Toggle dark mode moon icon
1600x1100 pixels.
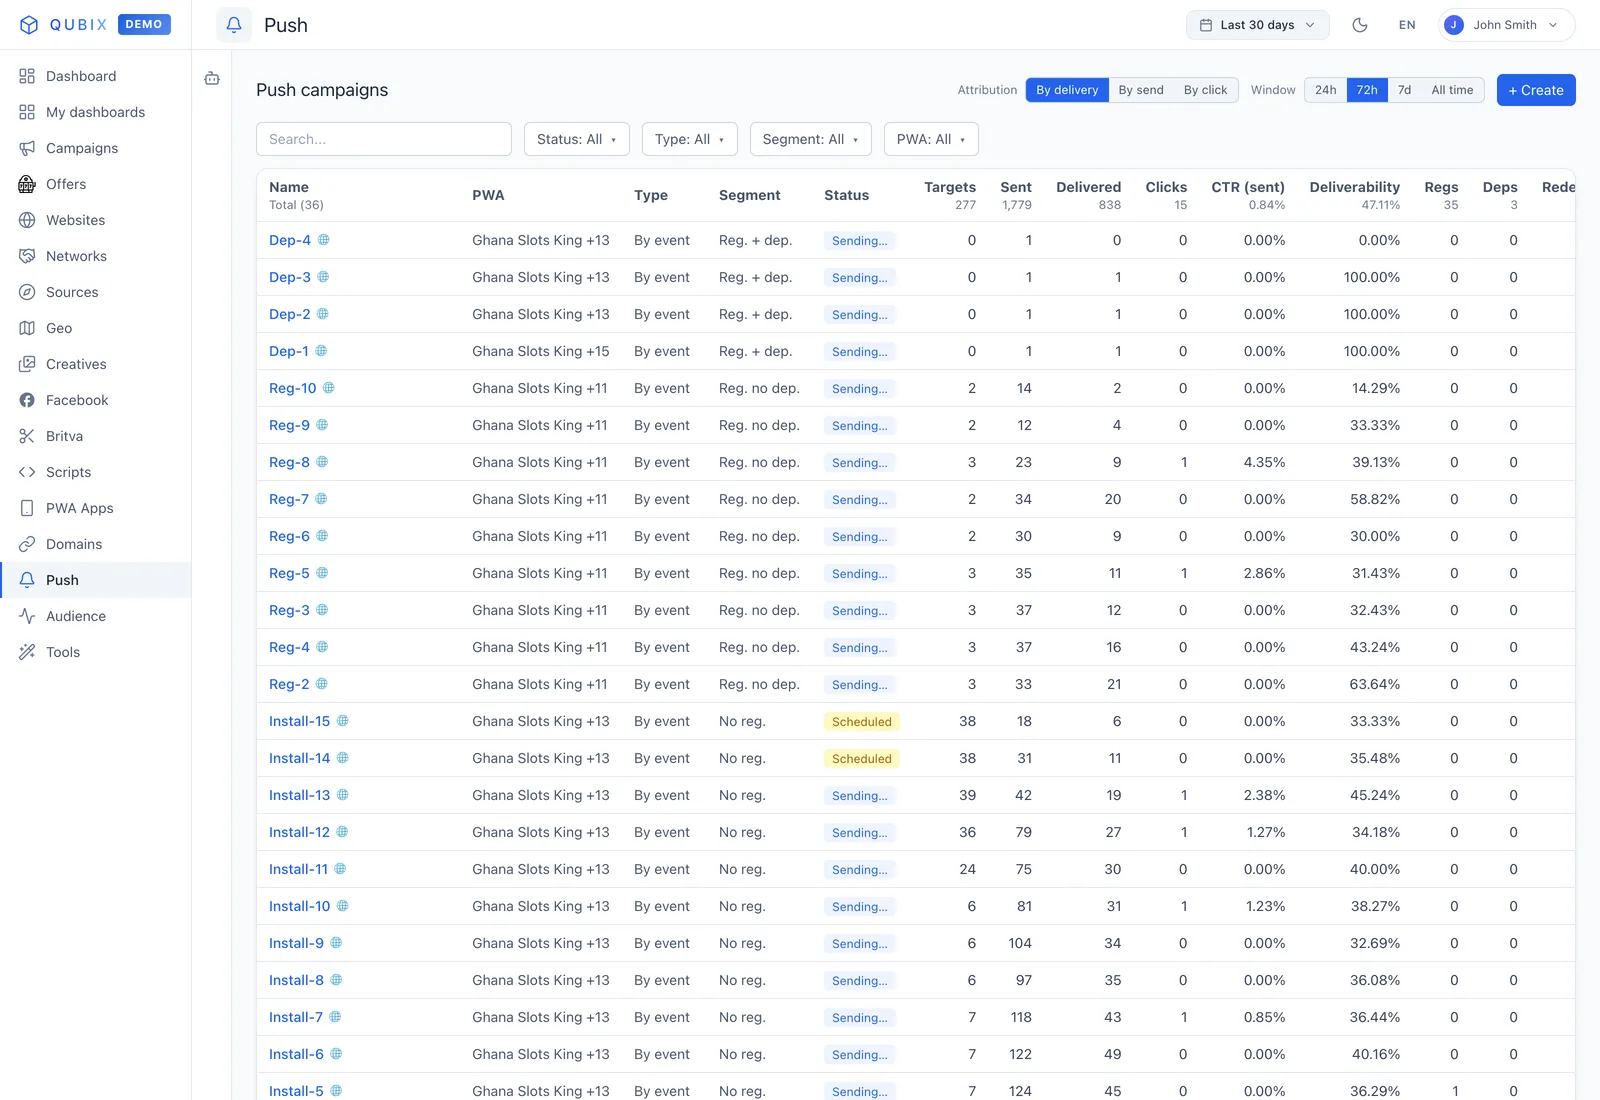[1360, 25]
